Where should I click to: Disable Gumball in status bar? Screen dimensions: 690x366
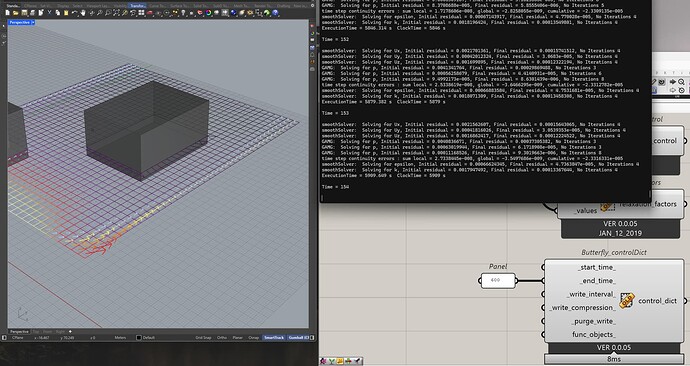(299, 337)
